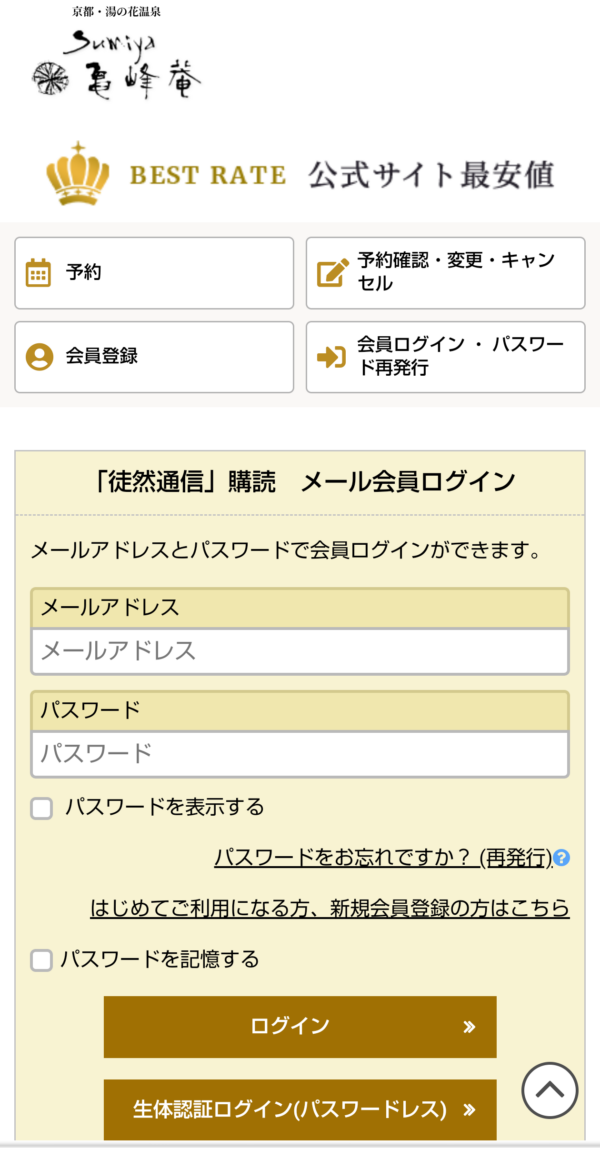Click the blue help question mark icon

pos(563,857)
